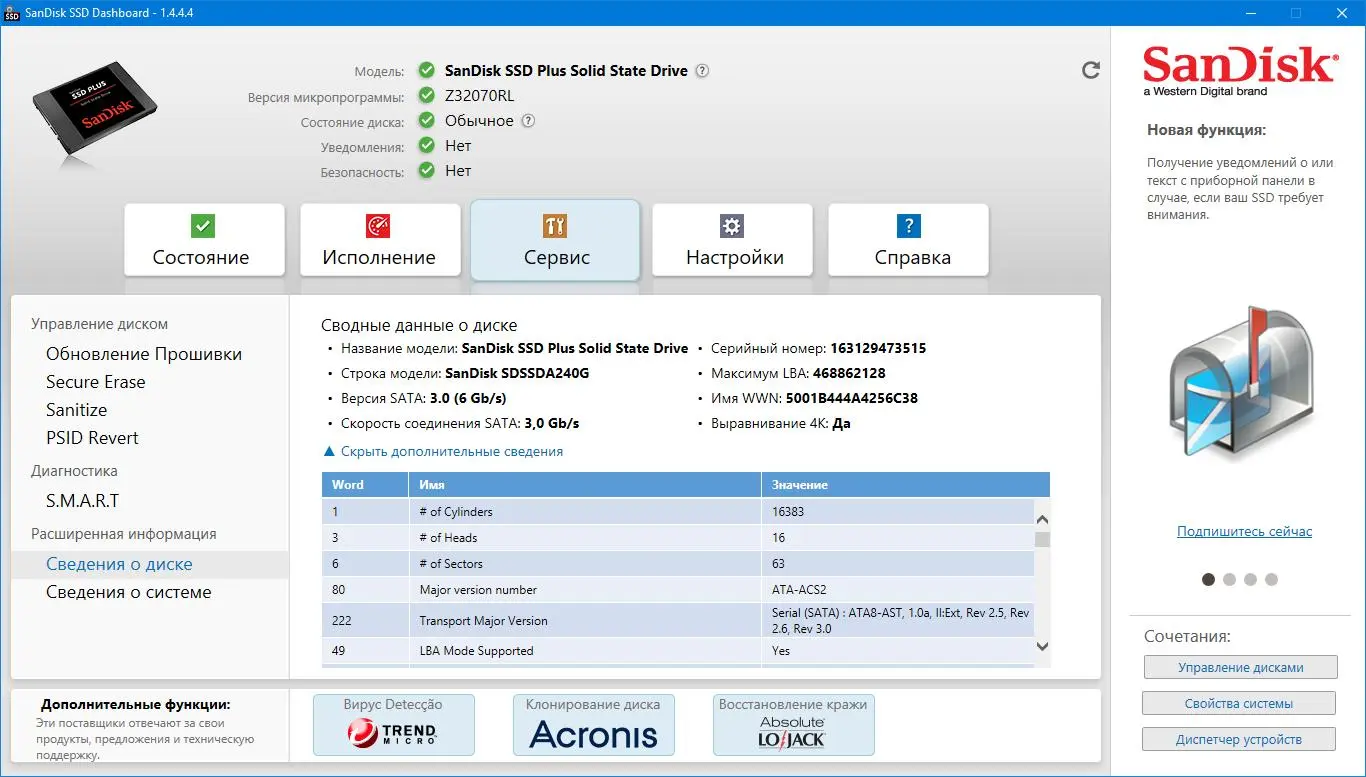Launch Acronis disk cloning
The height and width of the screenshot is (777, 1366).
[x=594, y=725]
